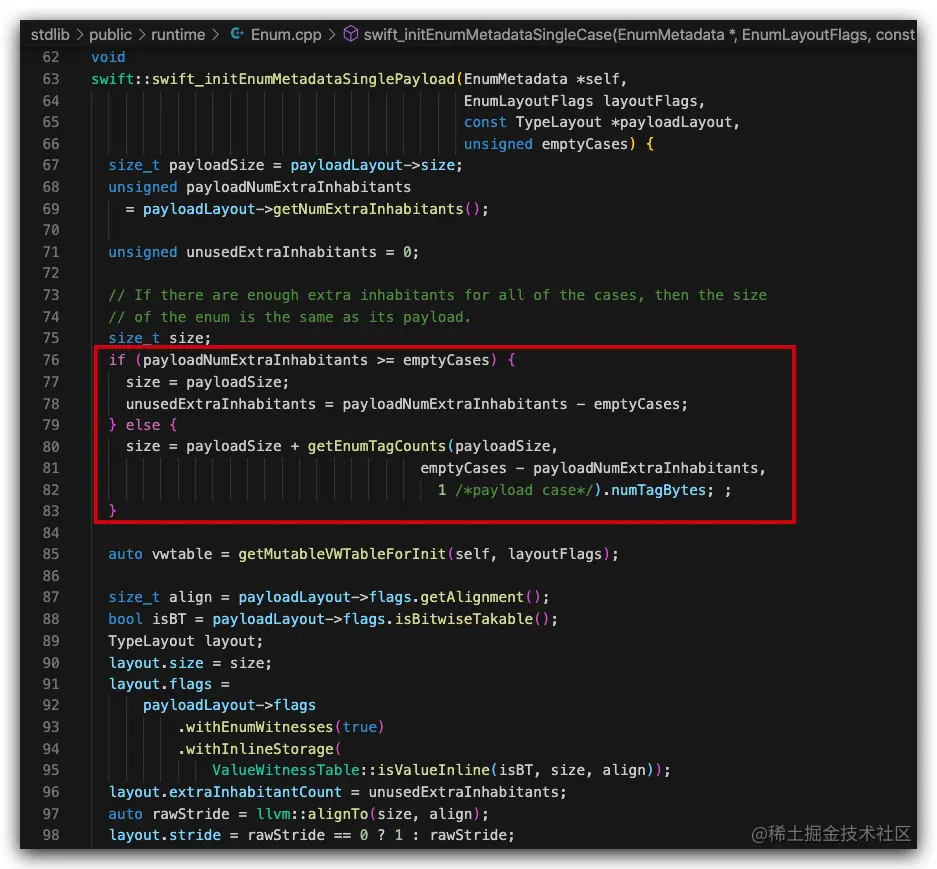
Task: Click the 'if' keyword on line 76
Action: (117, 360)
